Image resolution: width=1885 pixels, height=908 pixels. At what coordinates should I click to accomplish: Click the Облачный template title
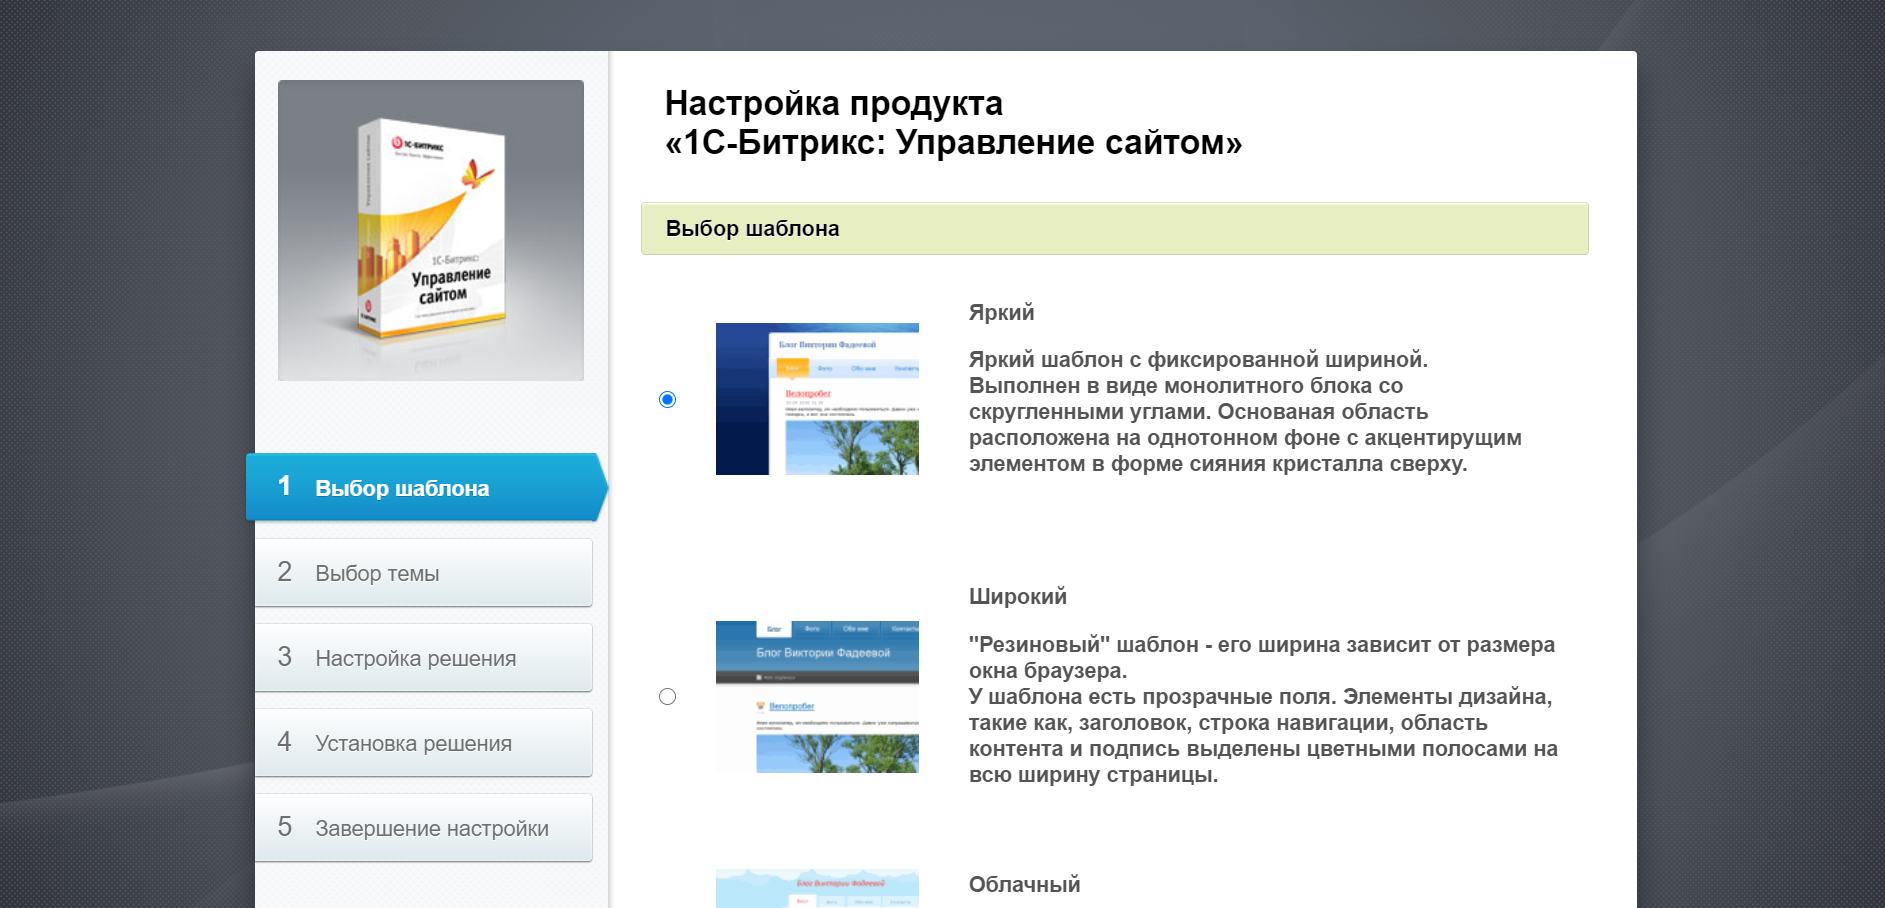[x=1025, y=884]
